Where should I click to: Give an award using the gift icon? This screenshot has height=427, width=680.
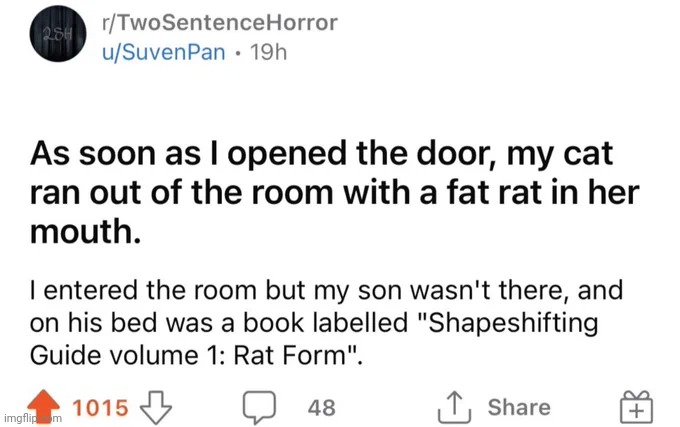click(636, 406)
